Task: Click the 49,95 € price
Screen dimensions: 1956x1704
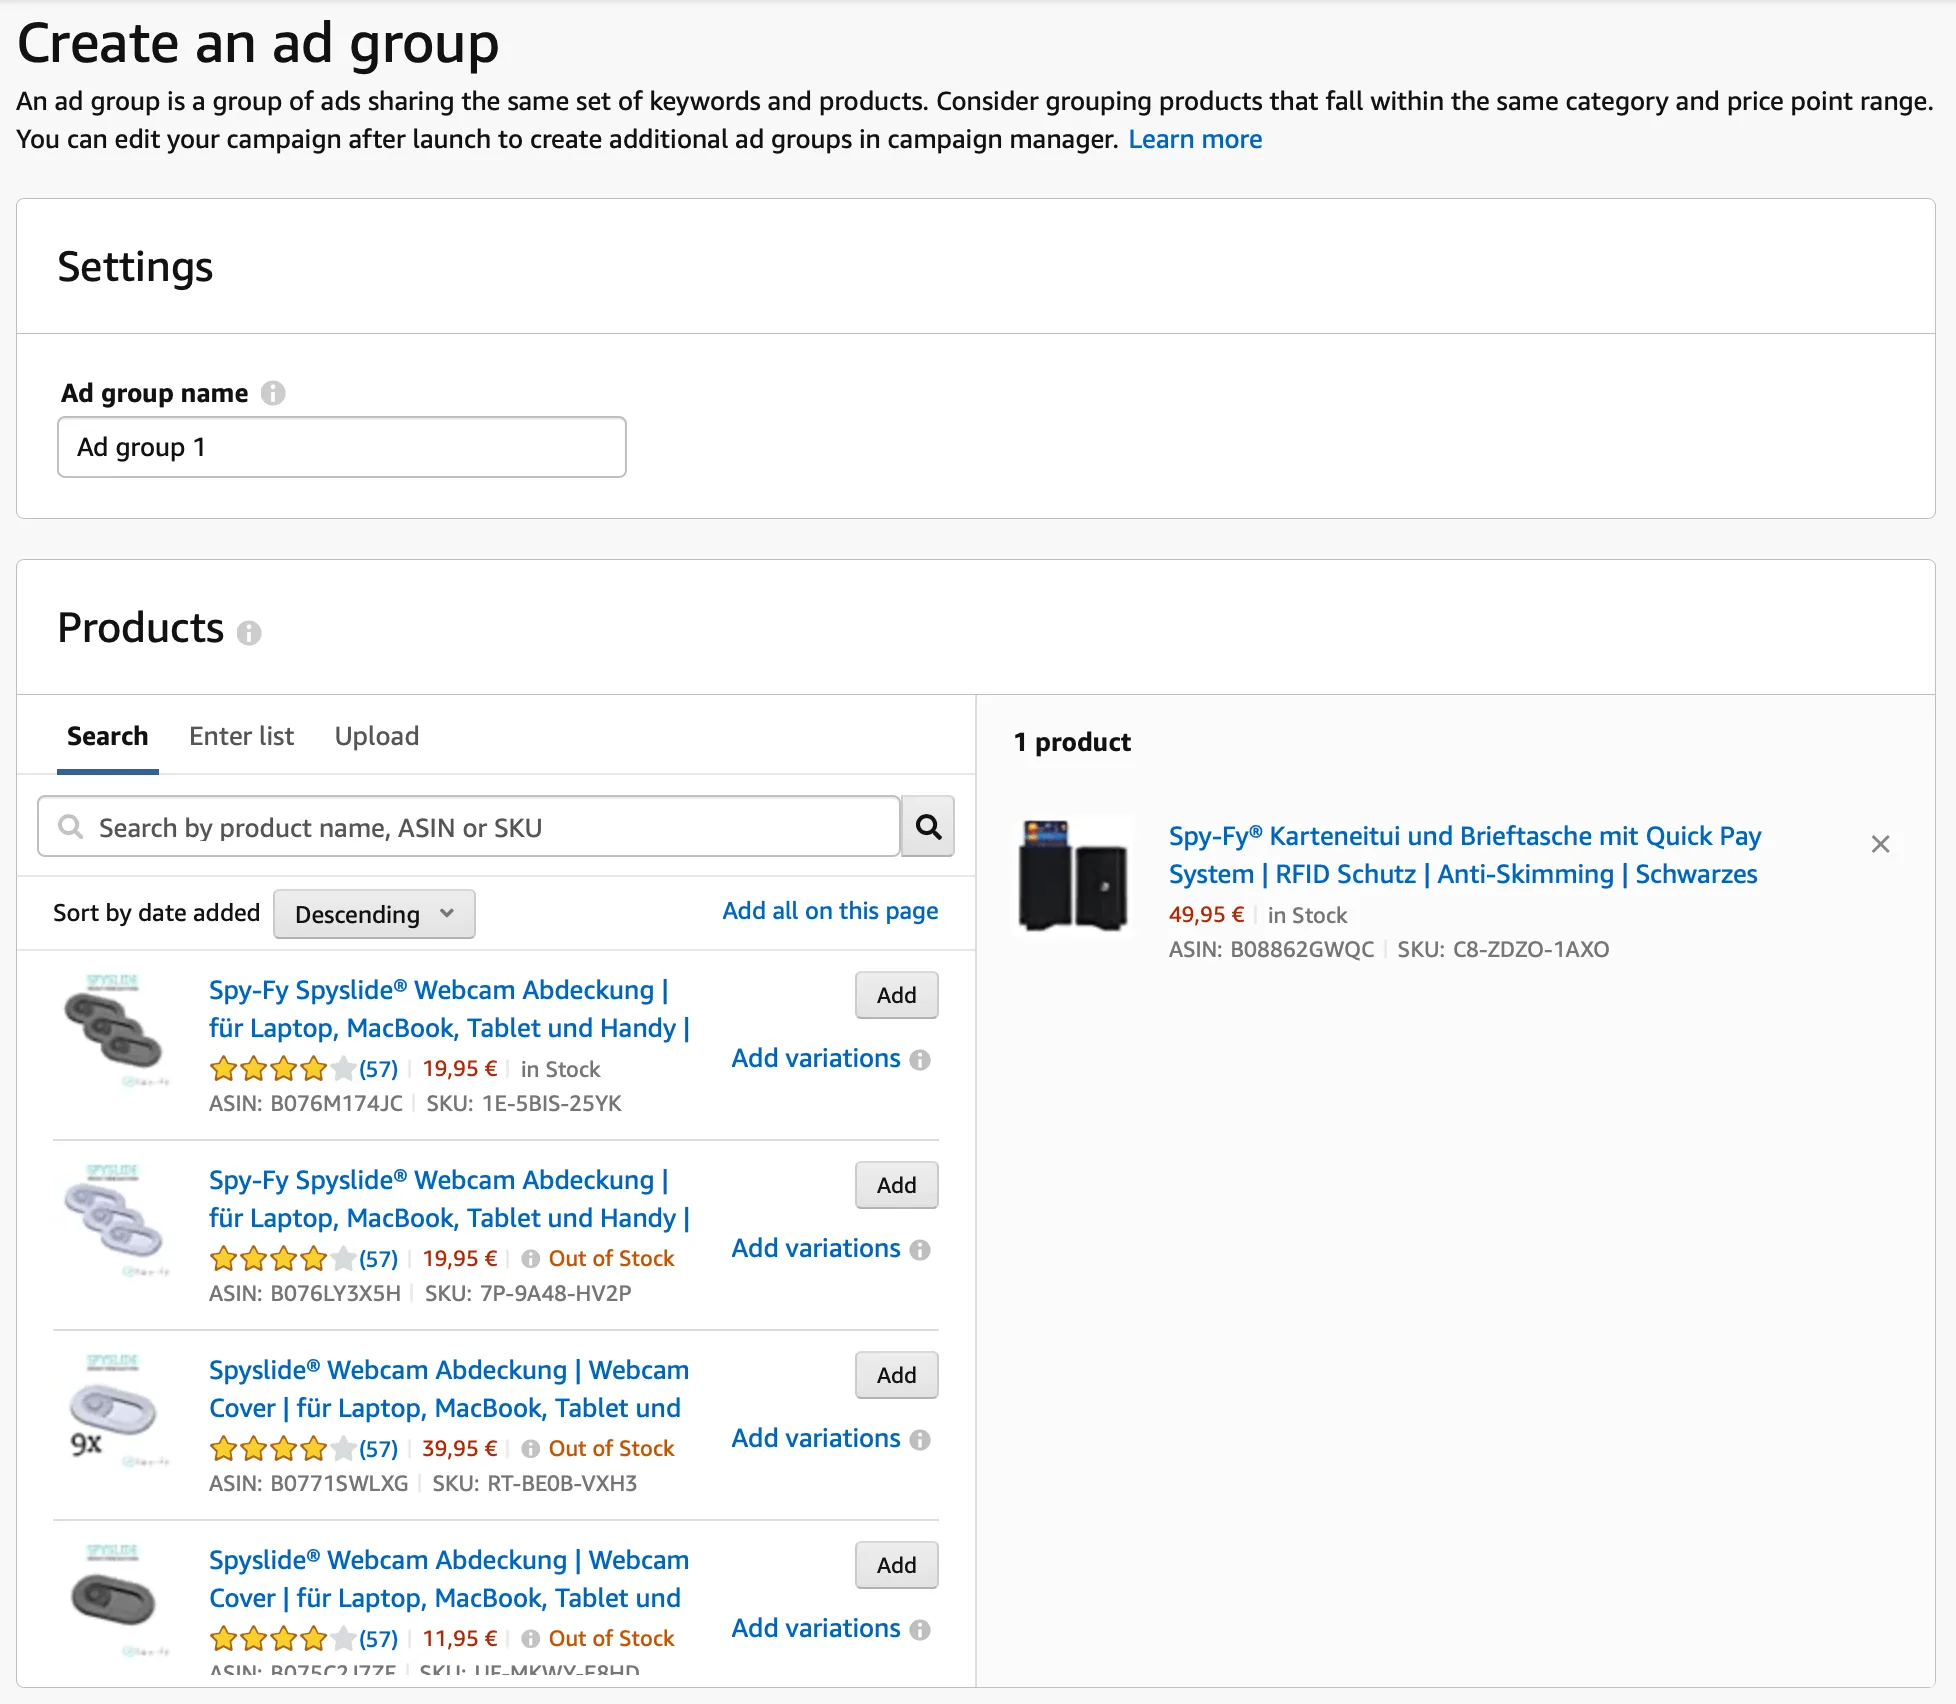Action: (1206, 915)
